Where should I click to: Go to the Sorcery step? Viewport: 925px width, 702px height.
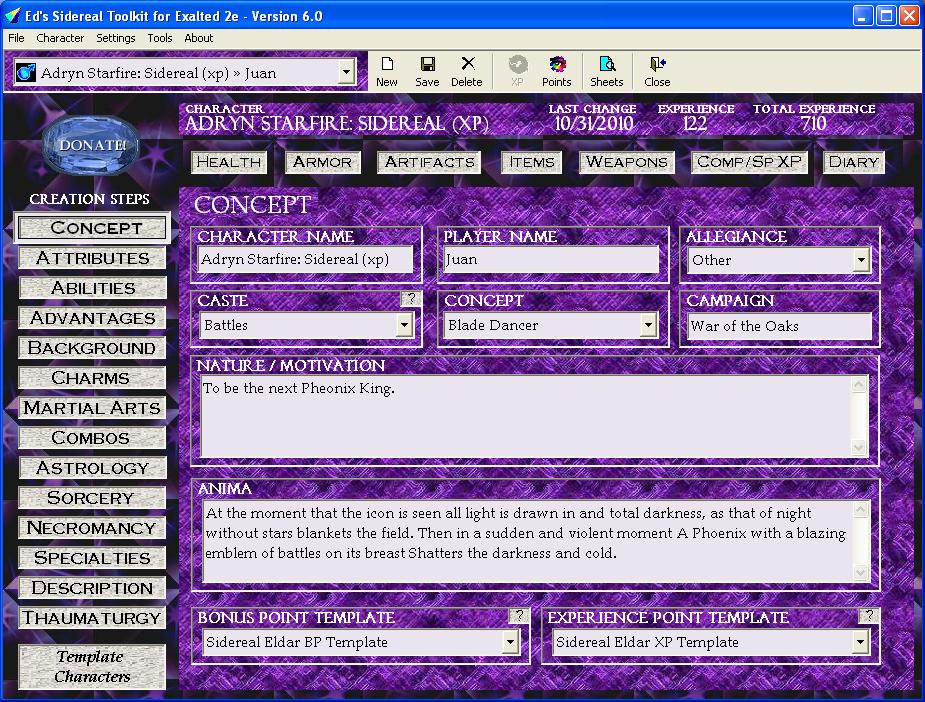(92, 498)
